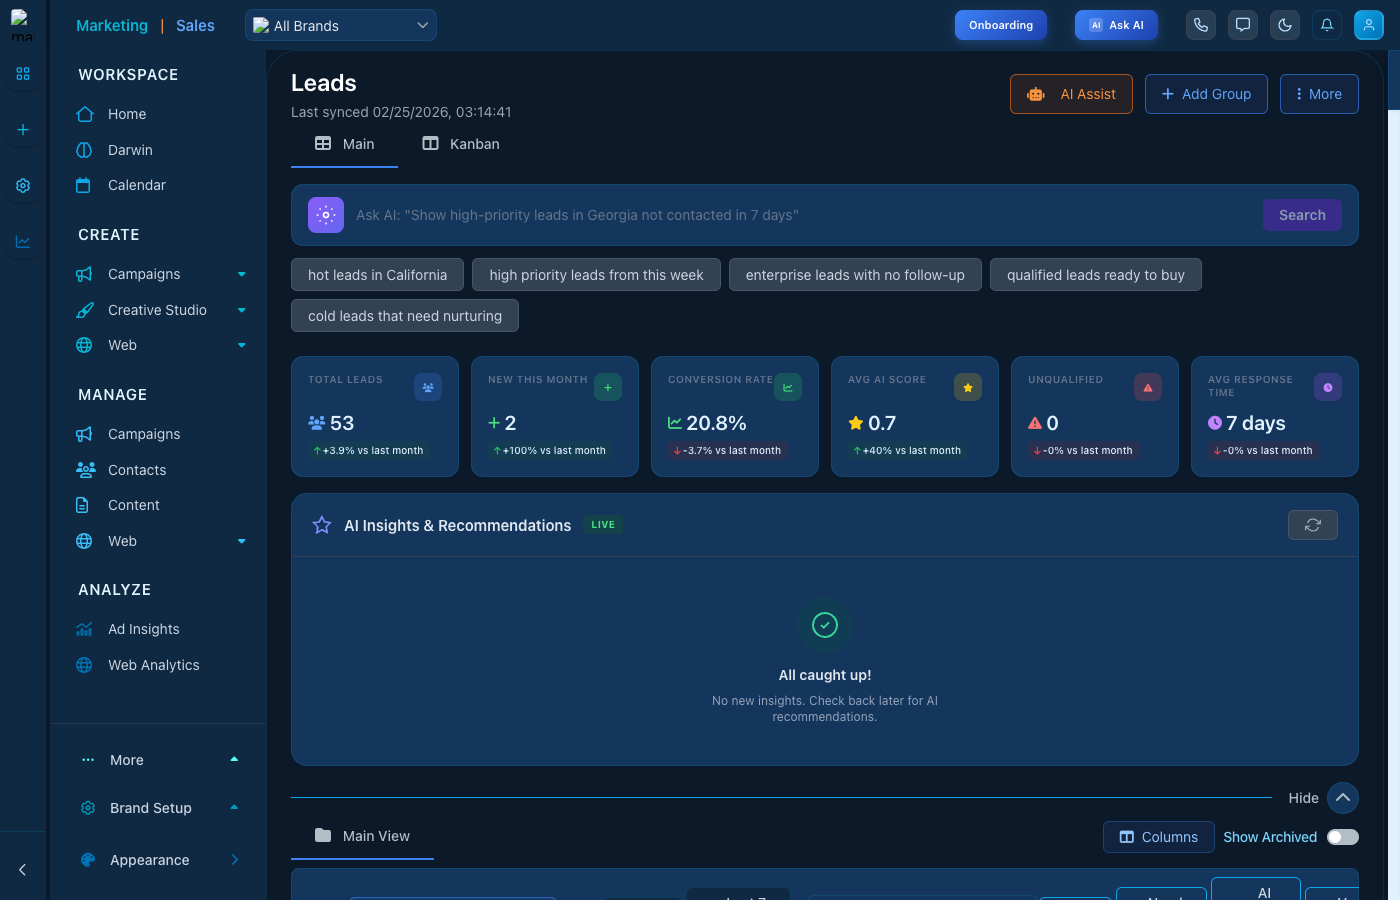The width and height of the screenshot is (1400, 900).
Task: Click the plus icon in left rail
Action: pyautogui.click(x=23, y=130)
